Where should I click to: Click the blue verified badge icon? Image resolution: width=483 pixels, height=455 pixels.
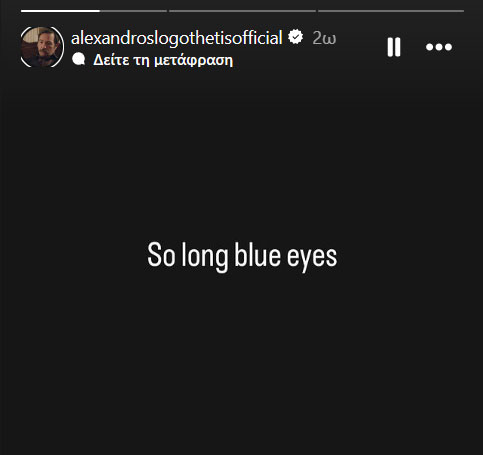296,37
